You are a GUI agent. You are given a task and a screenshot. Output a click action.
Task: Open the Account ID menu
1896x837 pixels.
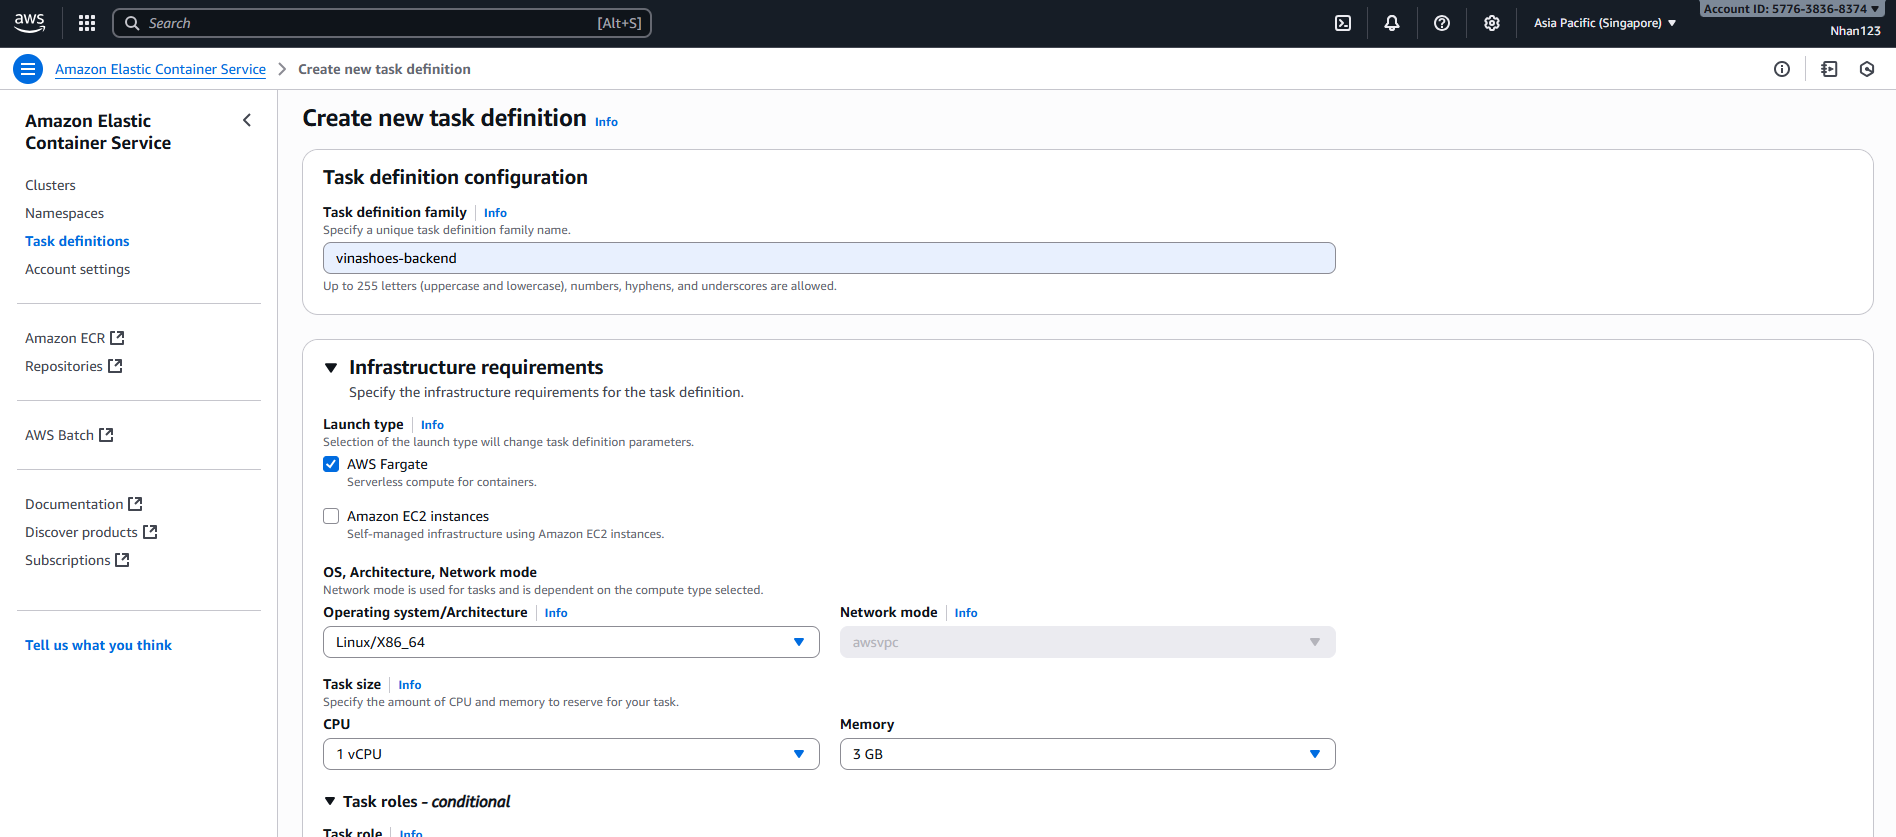tap(1792, 8)
